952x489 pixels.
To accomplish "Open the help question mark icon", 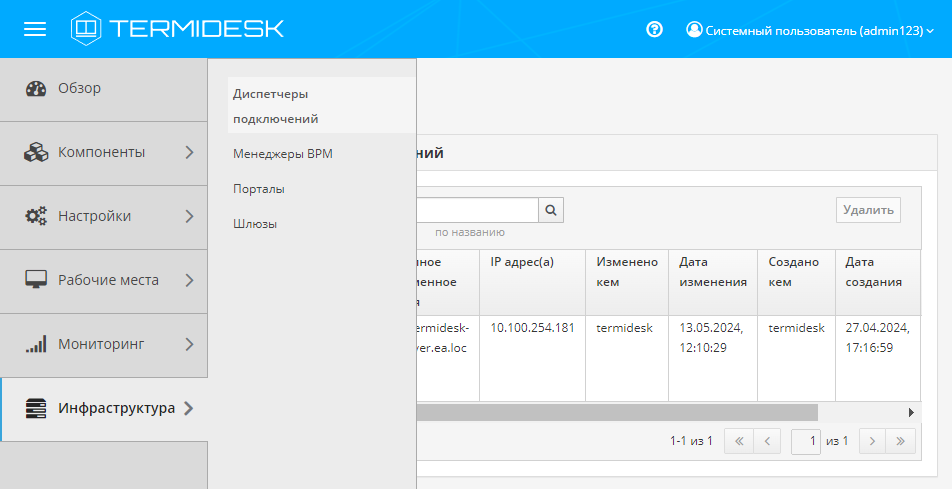I will point(655,30).
